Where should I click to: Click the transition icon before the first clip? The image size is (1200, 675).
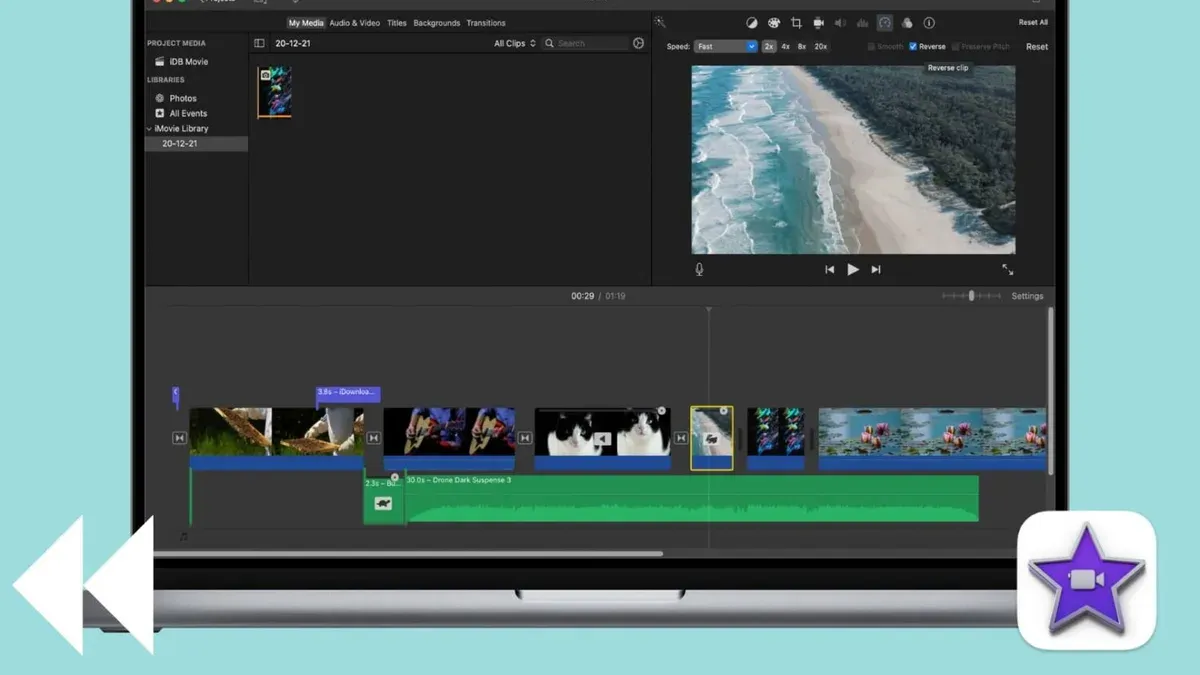pos(179,438)
